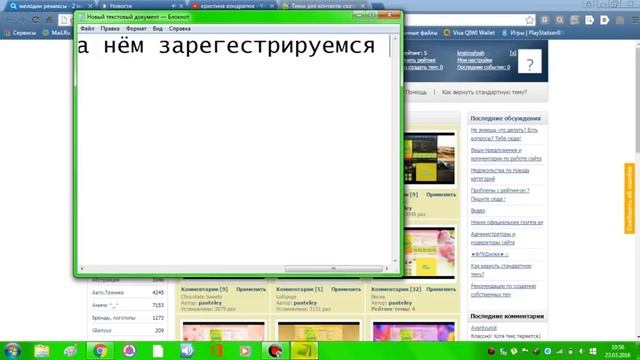This screenshot has height=360, width=640.
Task: Open the blank document taskbar icon
Action: pyautogui.click(x=158, y=351)
